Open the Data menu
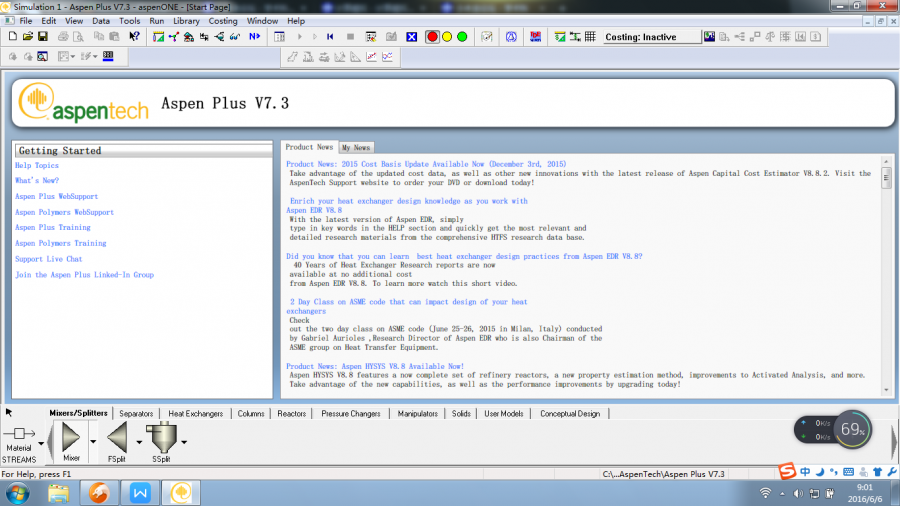Image resolution: width=900 pixels, height=506 pixels. 100,21
